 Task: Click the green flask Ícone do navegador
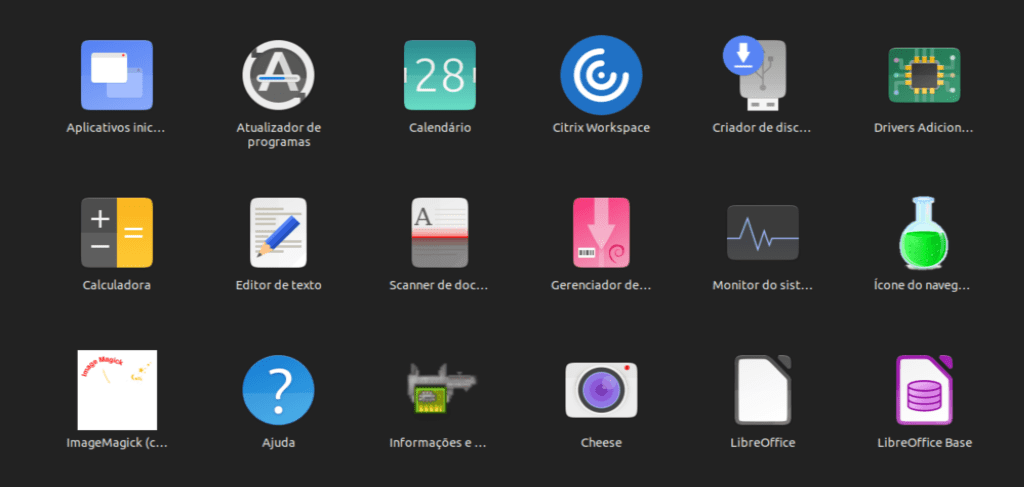click(x=924, y=232)
